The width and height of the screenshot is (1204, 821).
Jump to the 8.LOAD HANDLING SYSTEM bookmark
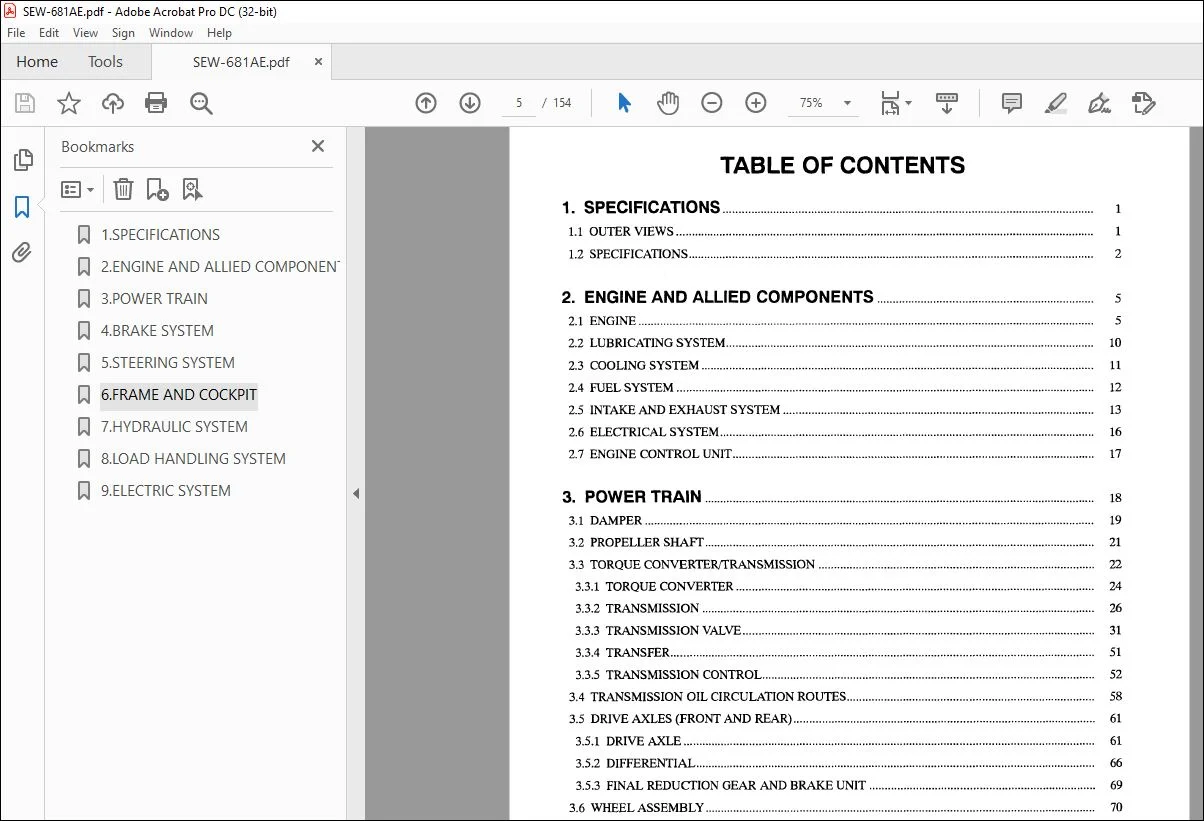click(193, 459)
